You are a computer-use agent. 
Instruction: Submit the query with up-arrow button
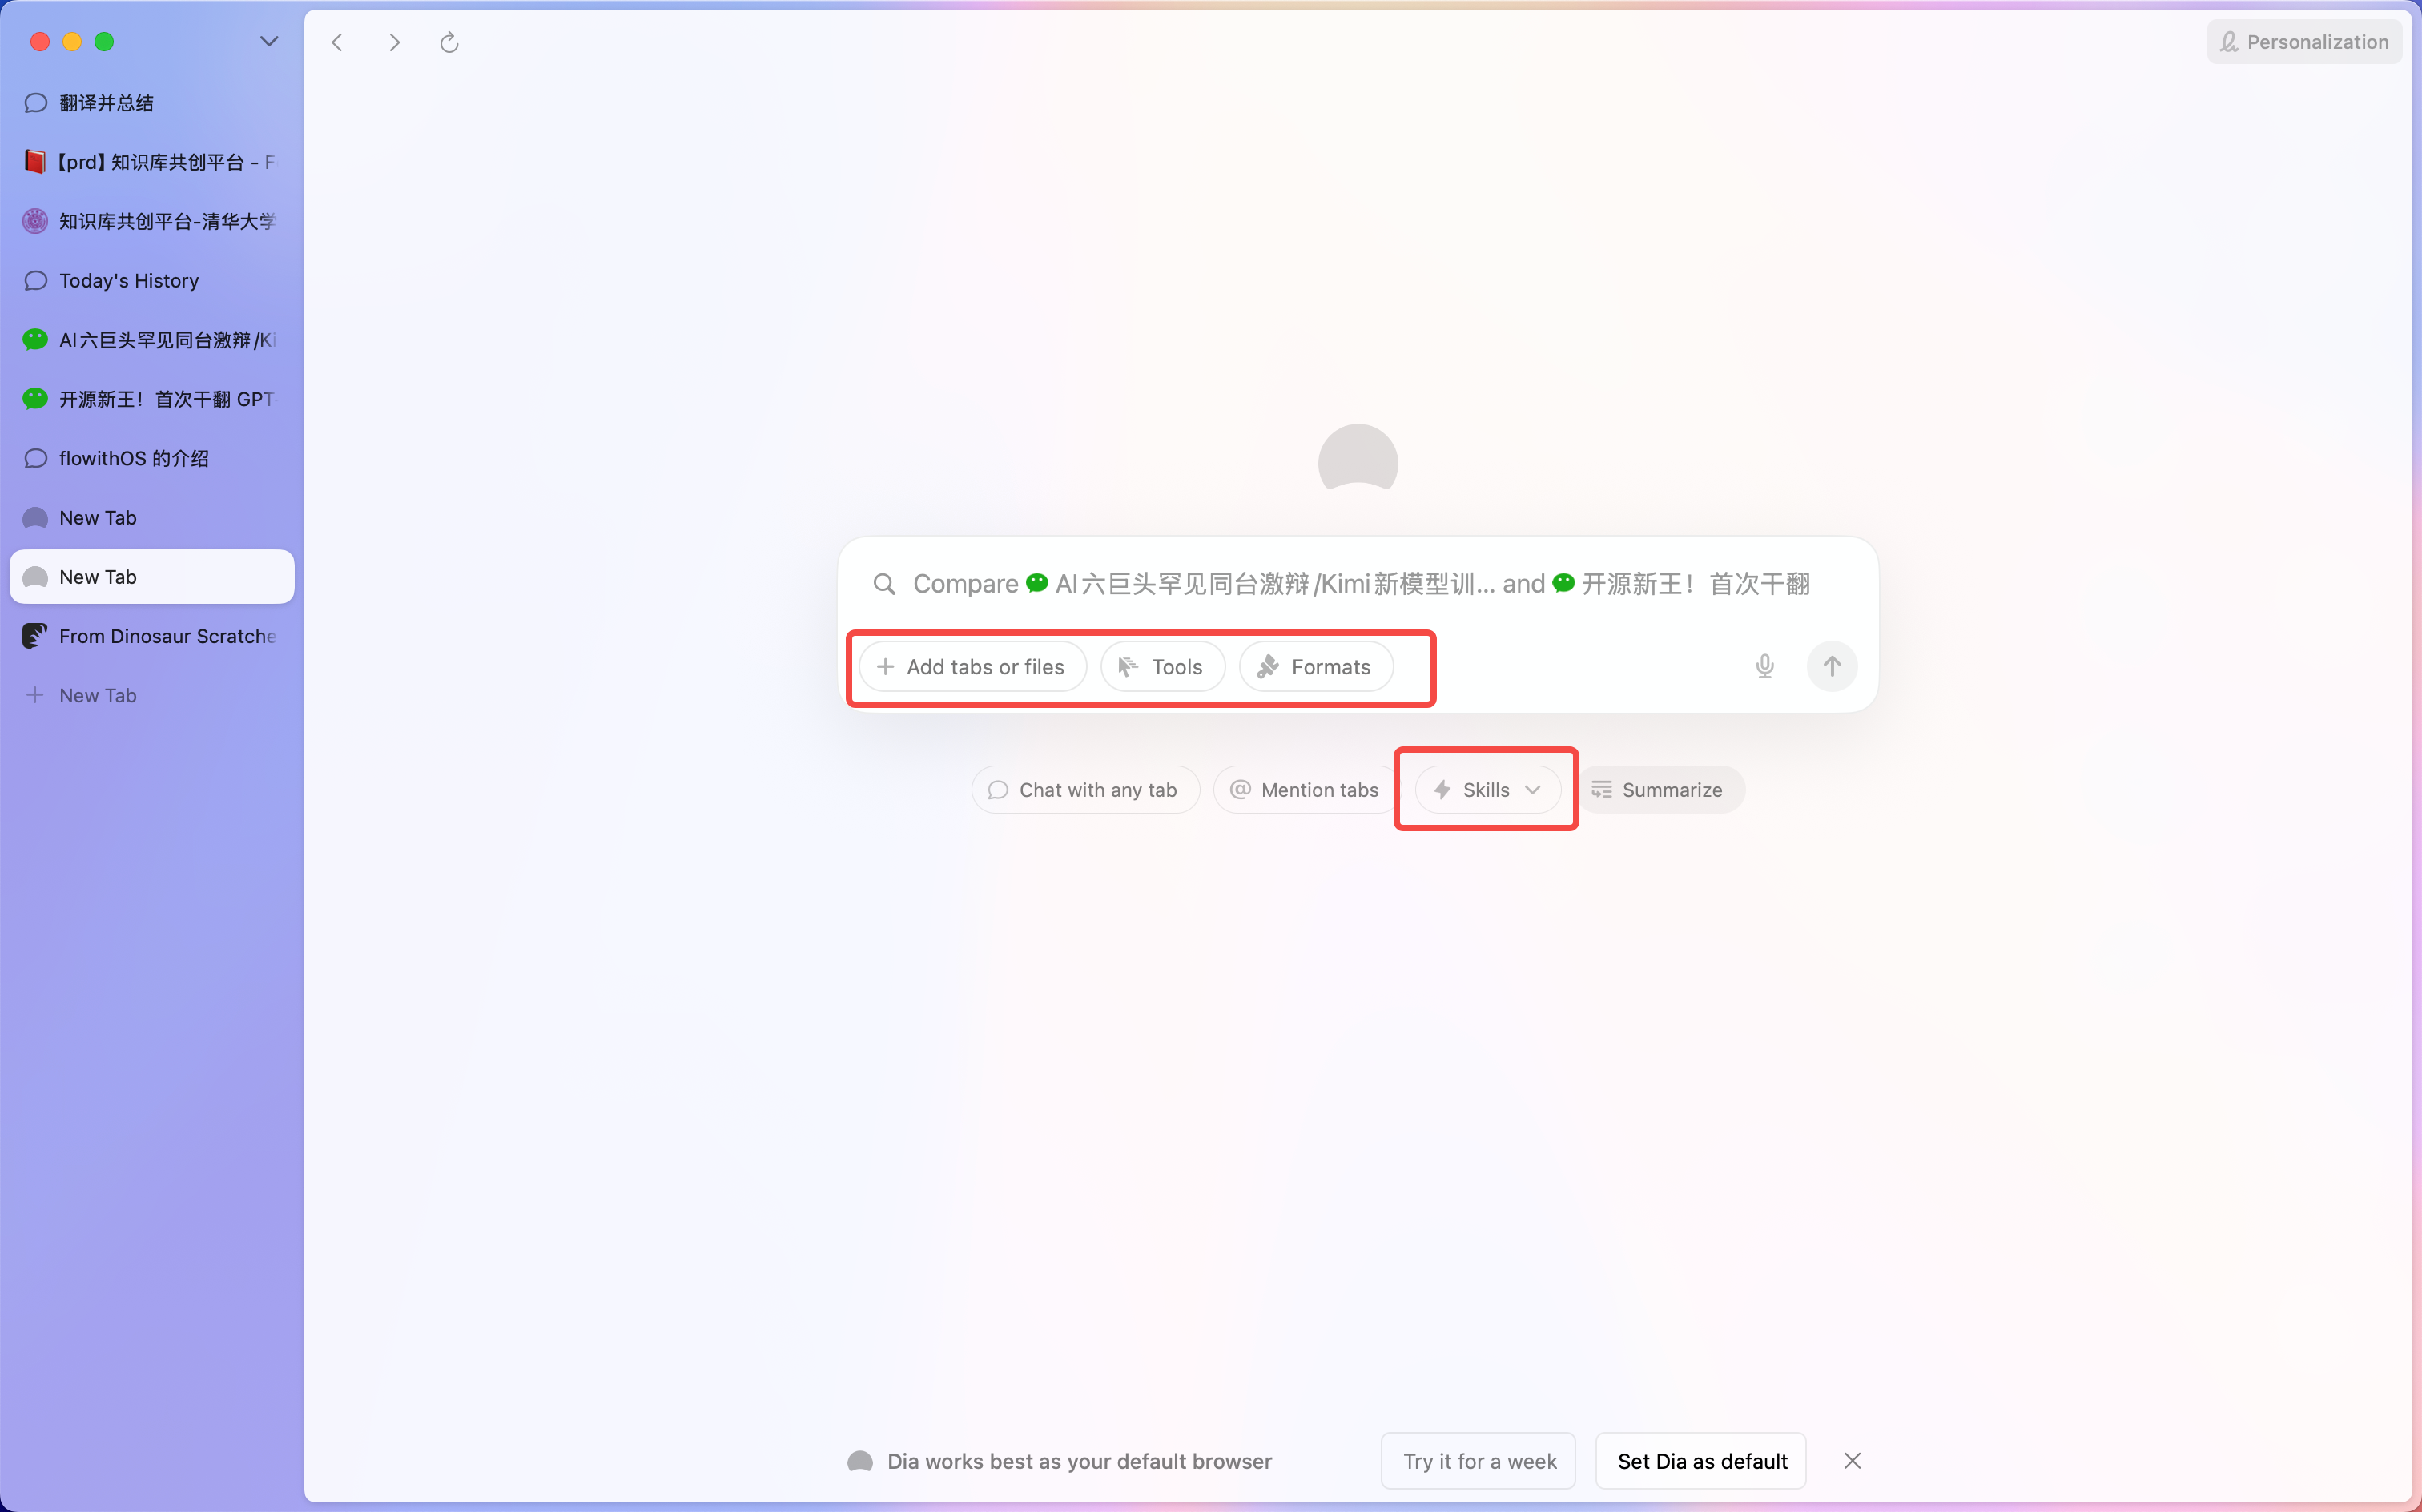point(1831,666)
